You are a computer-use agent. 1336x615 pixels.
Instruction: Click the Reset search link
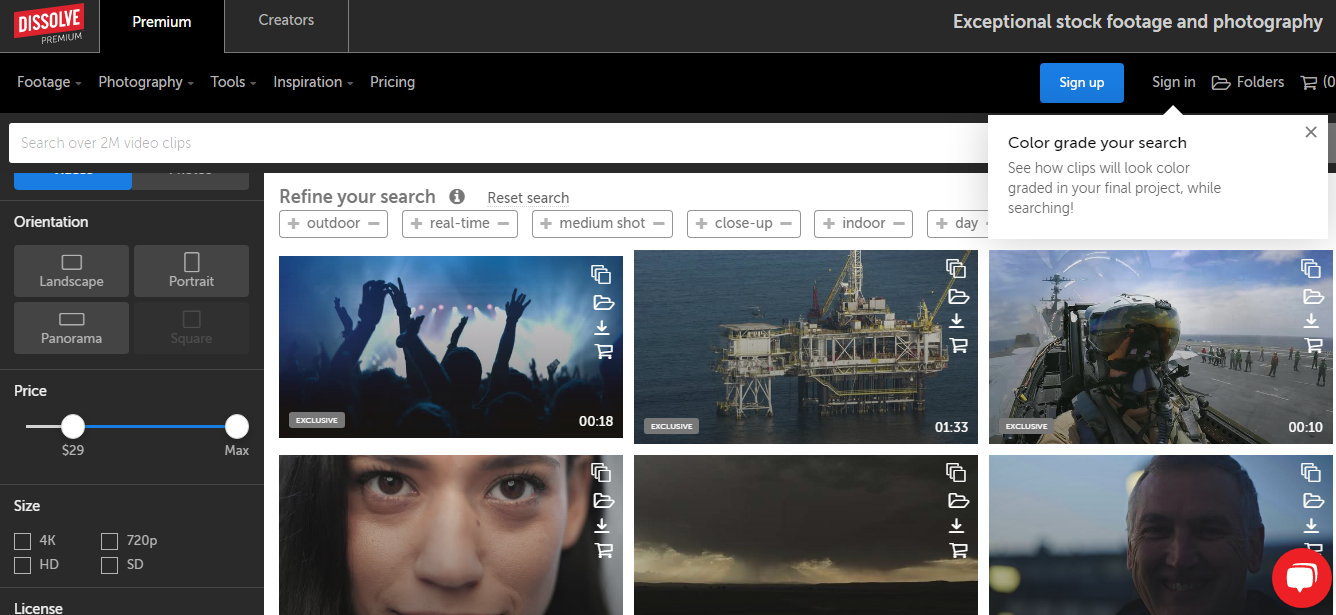pyautogui.click(x=528, y=198)
